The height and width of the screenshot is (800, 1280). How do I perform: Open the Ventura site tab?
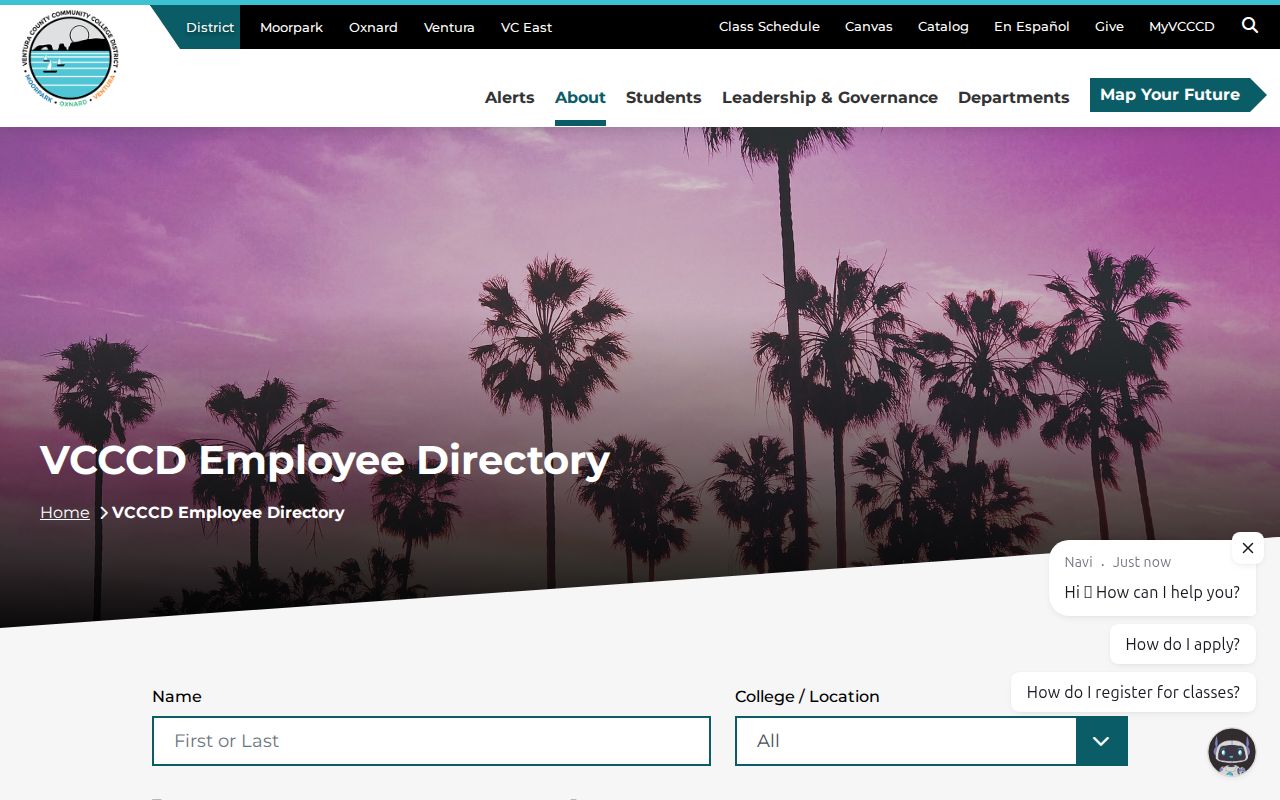click(x=449, y=27)
